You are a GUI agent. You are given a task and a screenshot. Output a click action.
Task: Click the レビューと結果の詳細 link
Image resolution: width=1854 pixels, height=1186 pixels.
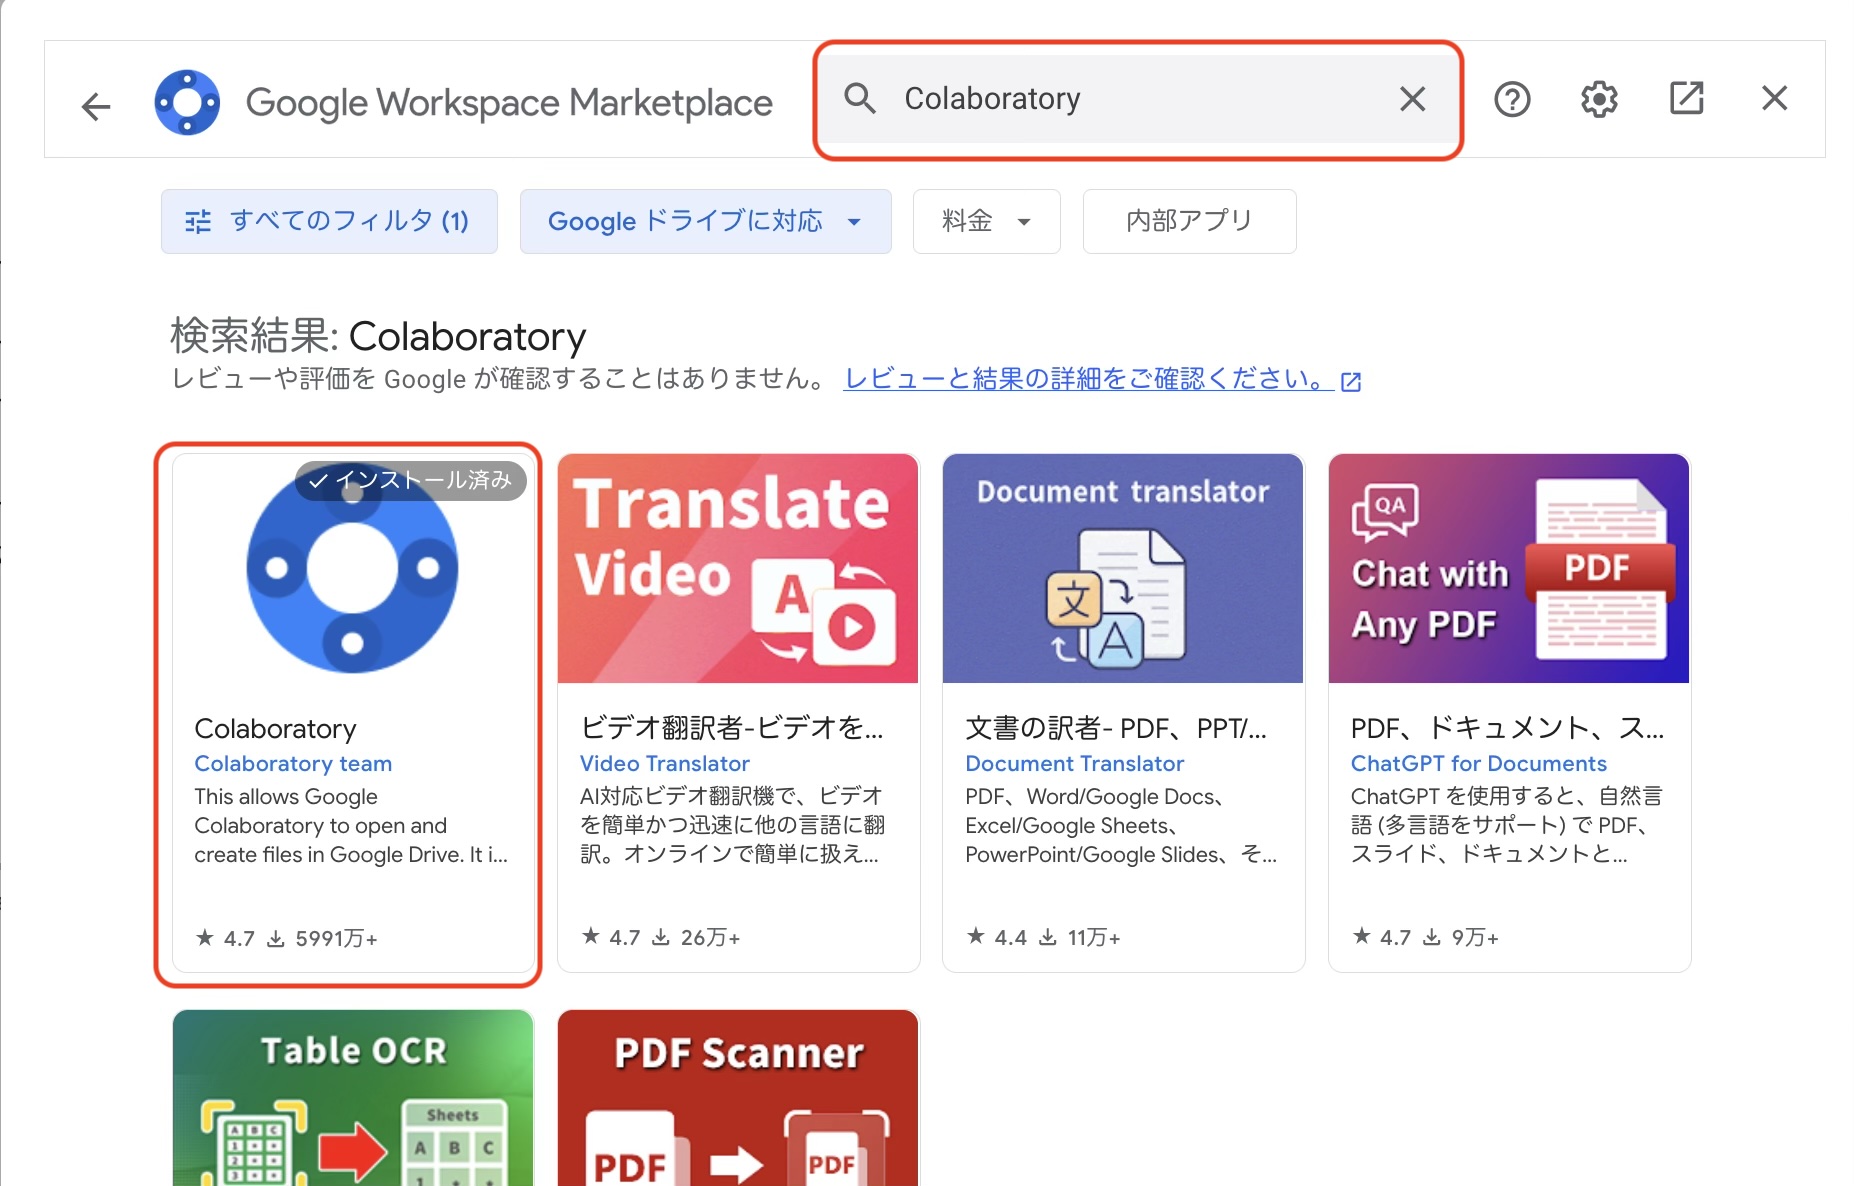1088,379
